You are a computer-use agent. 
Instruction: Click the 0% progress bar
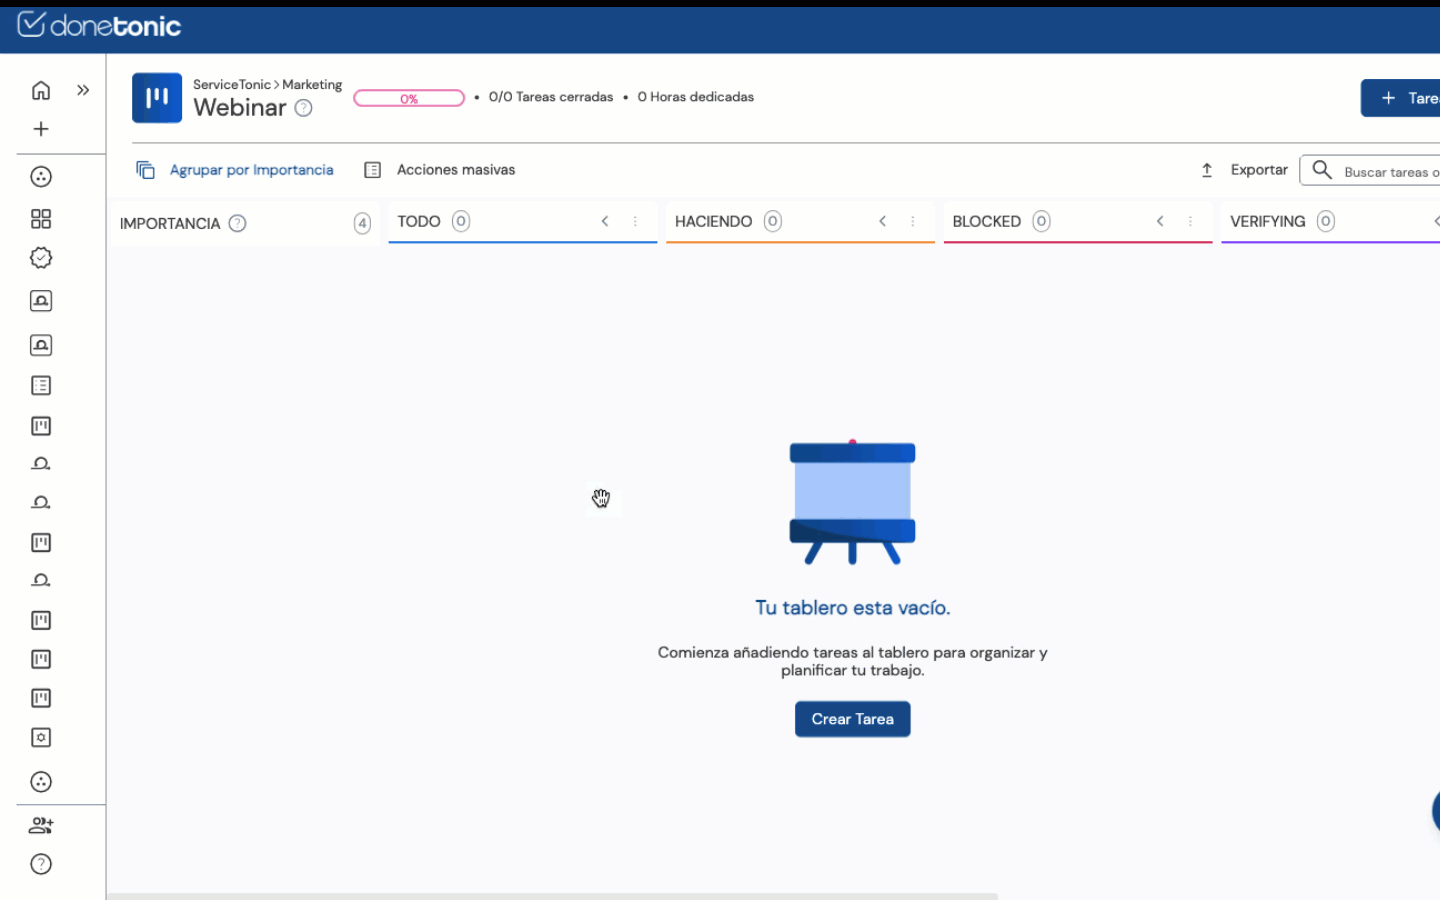point(409,98)
